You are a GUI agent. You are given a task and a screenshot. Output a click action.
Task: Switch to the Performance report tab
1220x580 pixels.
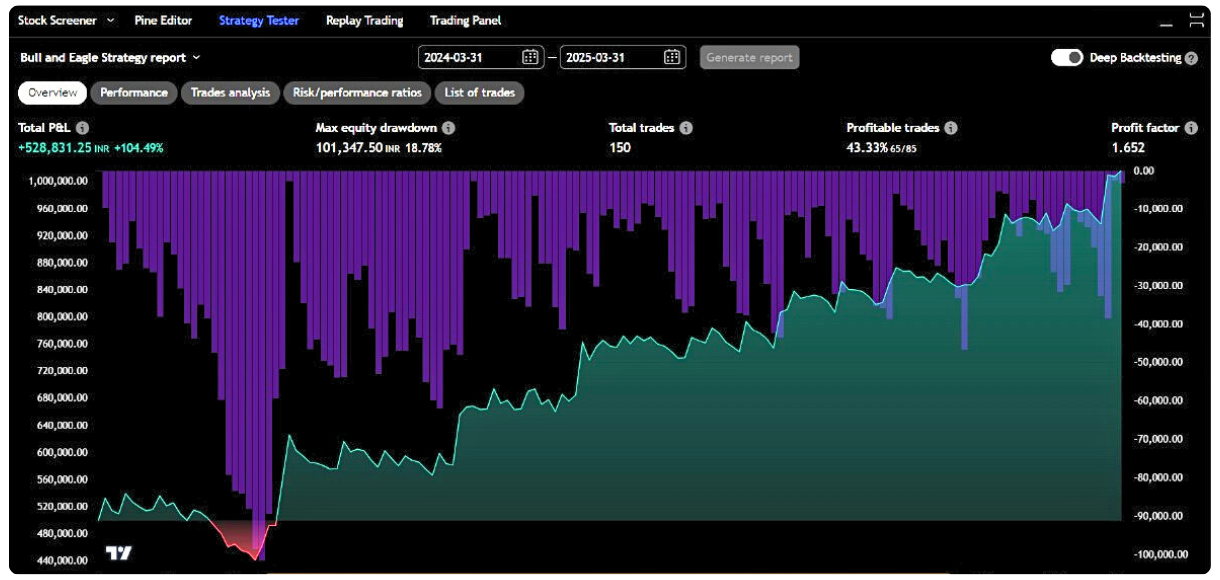click(134, 93)
